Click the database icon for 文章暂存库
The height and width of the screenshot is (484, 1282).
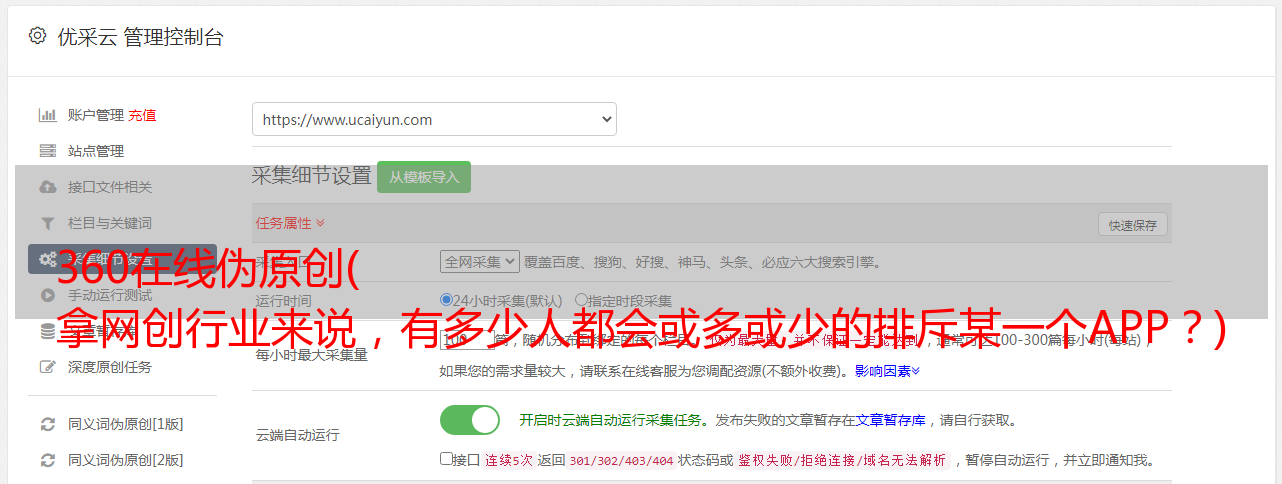point(47,331)
